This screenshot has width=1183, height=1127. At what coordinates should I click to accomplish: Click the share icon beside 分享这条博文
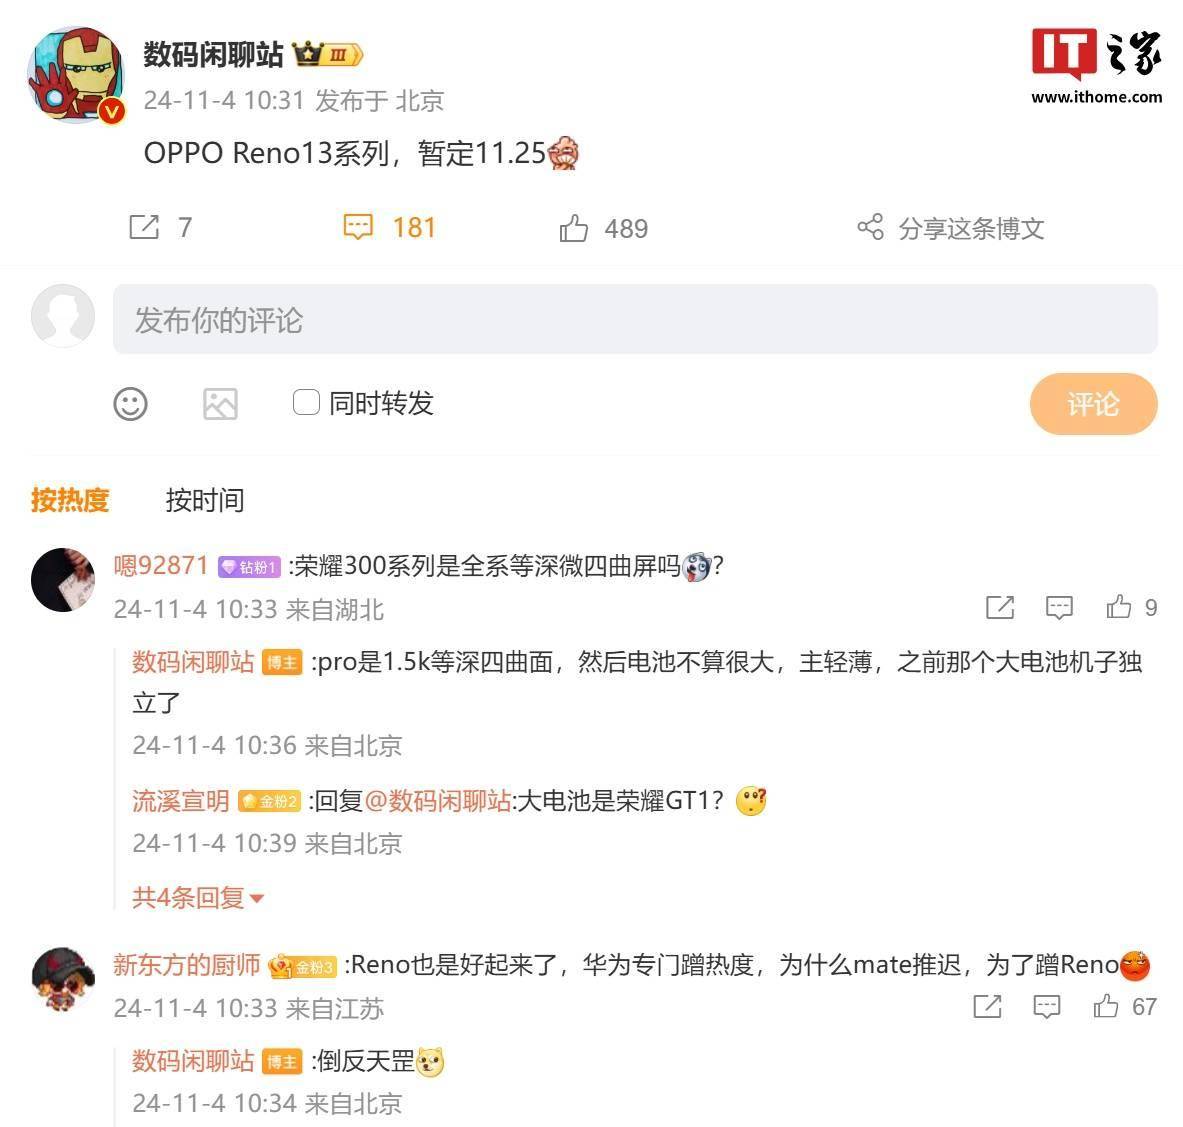[870, 226]
